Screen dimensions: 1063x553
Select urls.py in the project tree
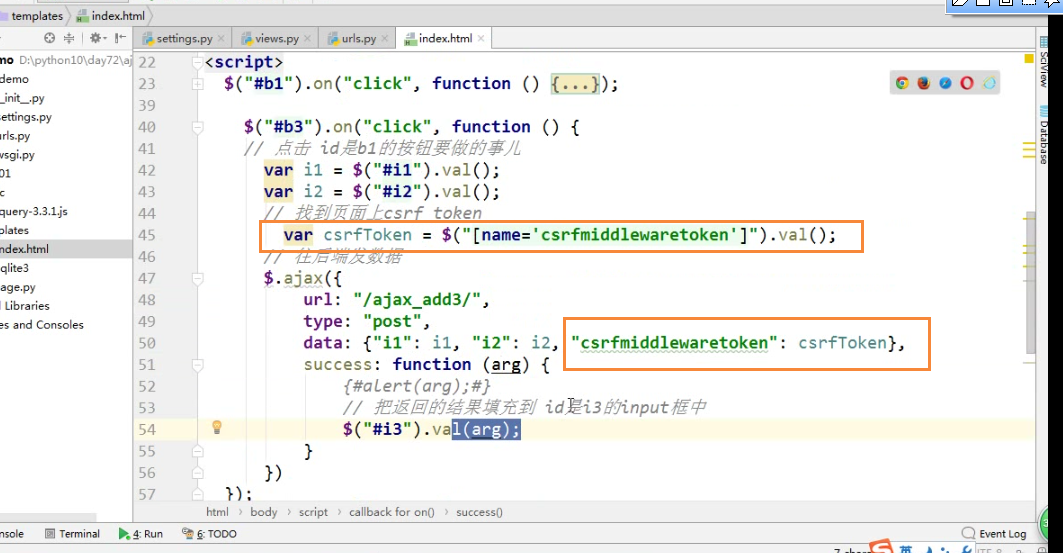[15, 136]
